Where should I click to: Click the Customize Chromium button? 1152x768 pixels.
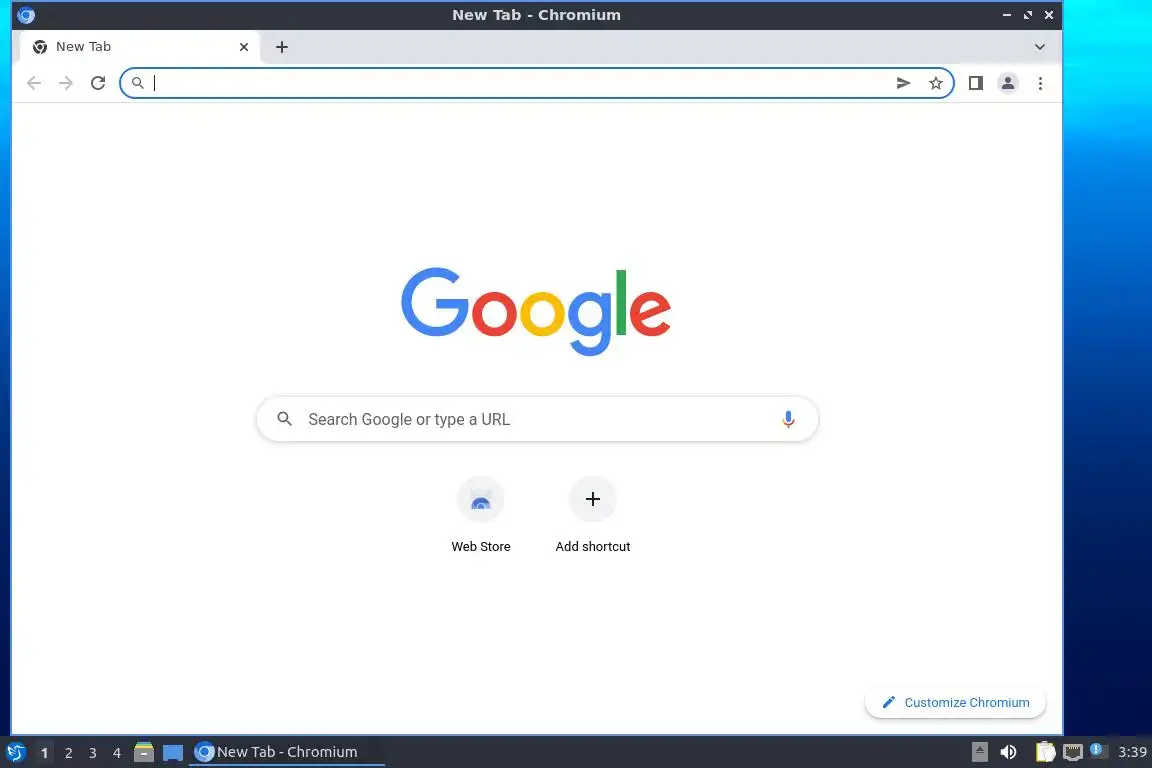tap(955, 703)
